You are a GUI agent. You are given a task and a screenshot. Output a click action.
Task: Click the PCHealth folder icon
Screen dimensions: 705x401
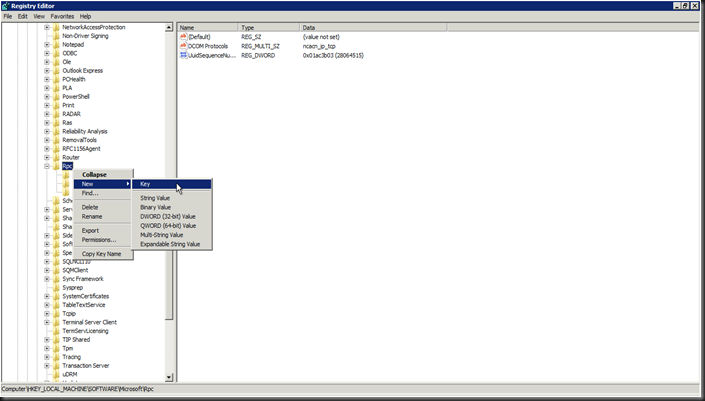(56, 79)
